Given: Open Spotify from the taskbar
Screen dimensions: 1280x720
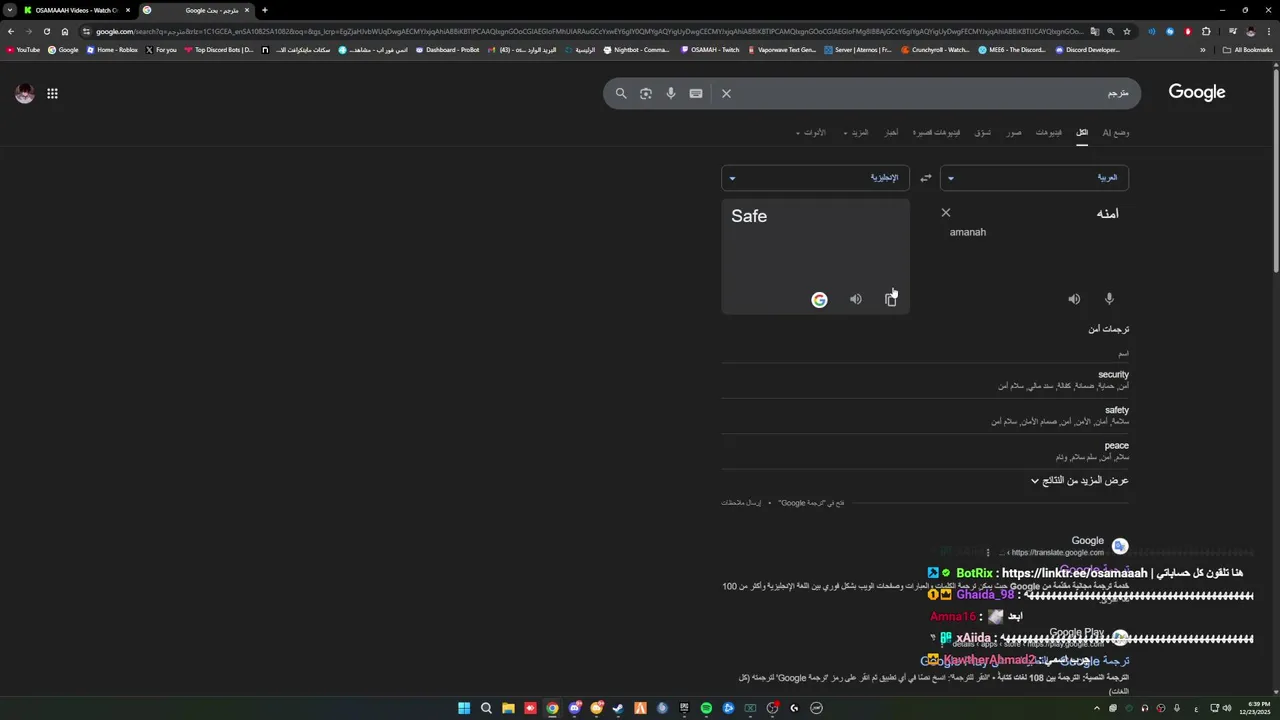Looking at the screenshot, I should (706, 708).
